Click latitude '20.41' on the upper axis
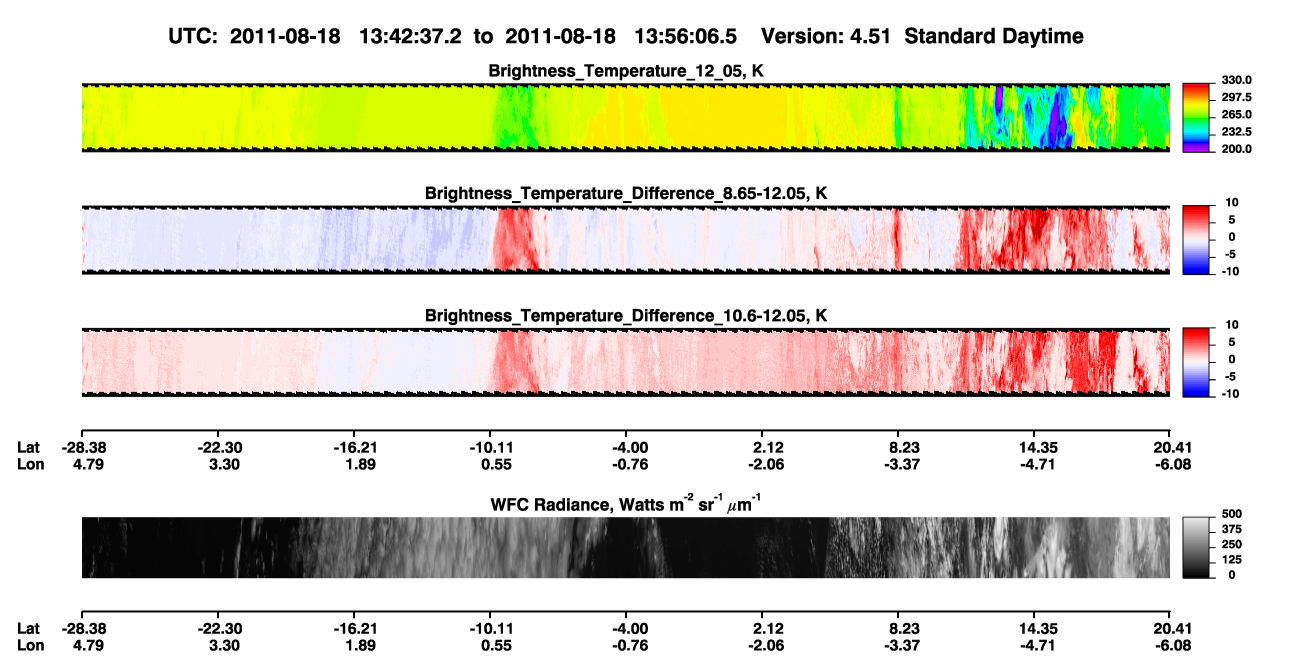 point(1171,448)
